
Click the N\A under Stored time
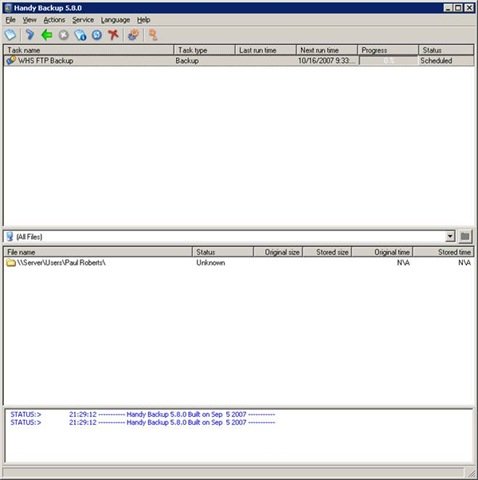[464, 263]
